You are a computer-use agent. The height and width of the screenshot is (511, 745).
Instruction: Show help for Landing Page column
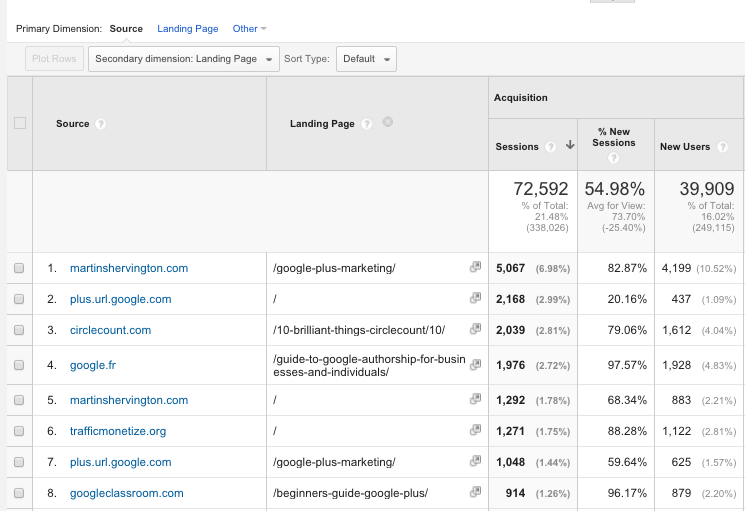point(366,124)
